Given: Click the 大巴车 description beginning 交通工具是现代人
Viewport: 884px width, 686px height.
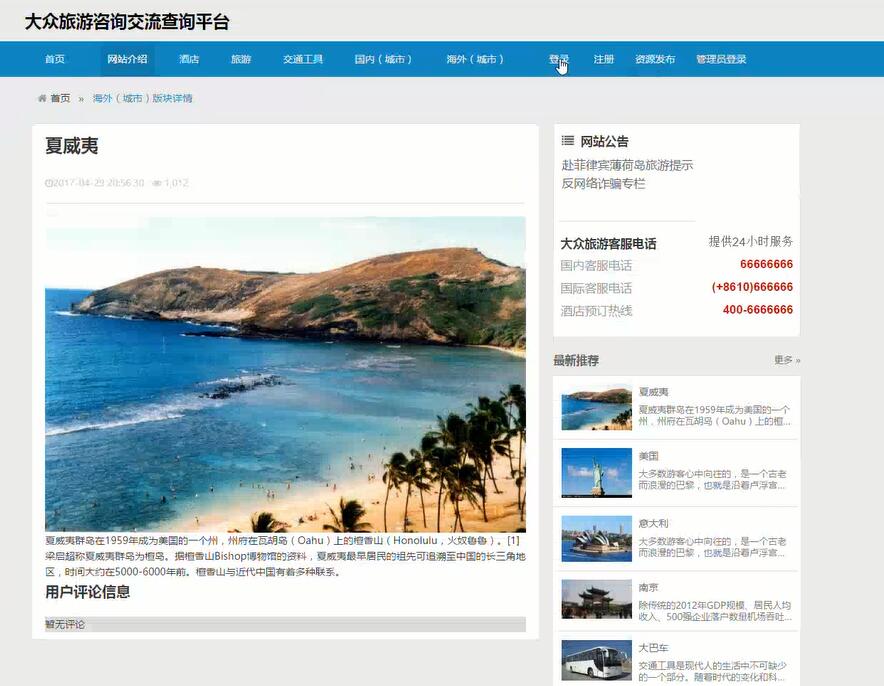Looking at the screenshot, I should 713,671.
